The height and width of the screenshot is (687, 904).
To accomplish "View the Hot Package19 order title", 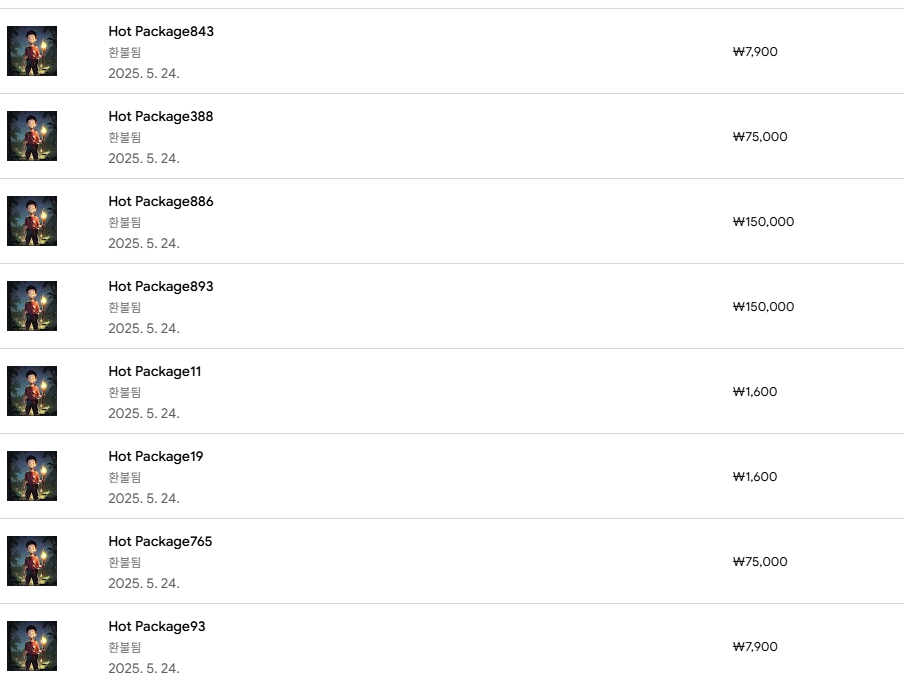I will coord(156,456).
